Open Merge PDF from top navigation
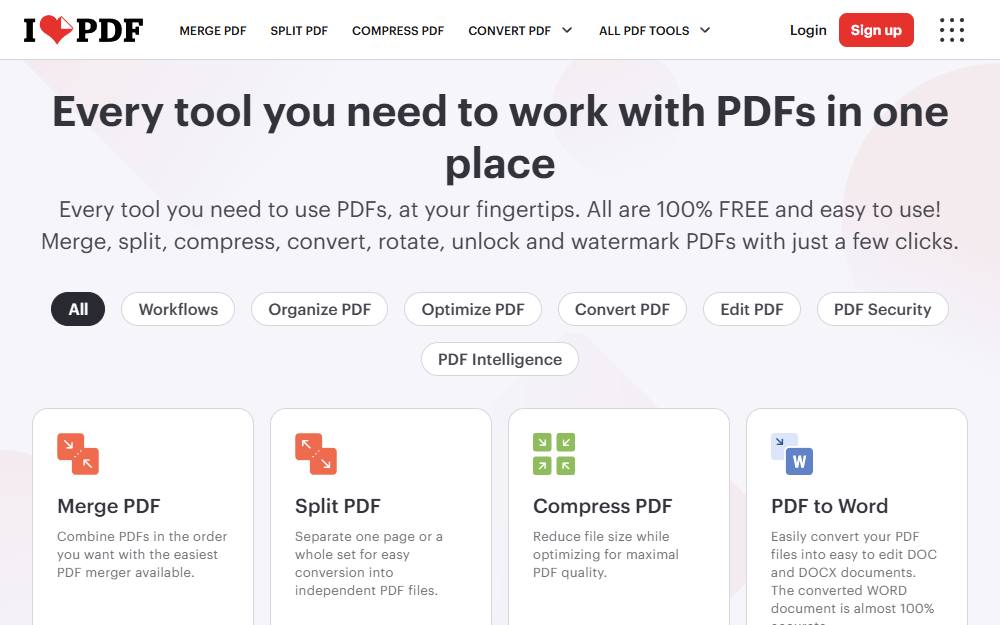The width and height of the screenshot is (1000, 625). pyautogui.click(x=213, y=31)
